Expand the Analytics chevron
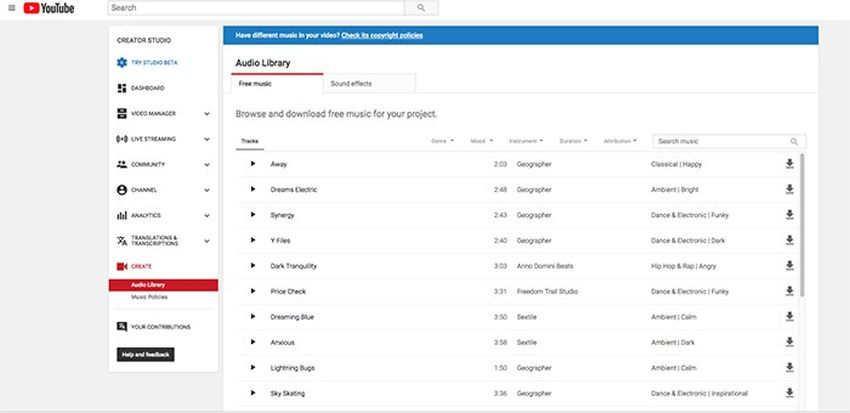Screen dimensions: 850x413 pos(207,216)
